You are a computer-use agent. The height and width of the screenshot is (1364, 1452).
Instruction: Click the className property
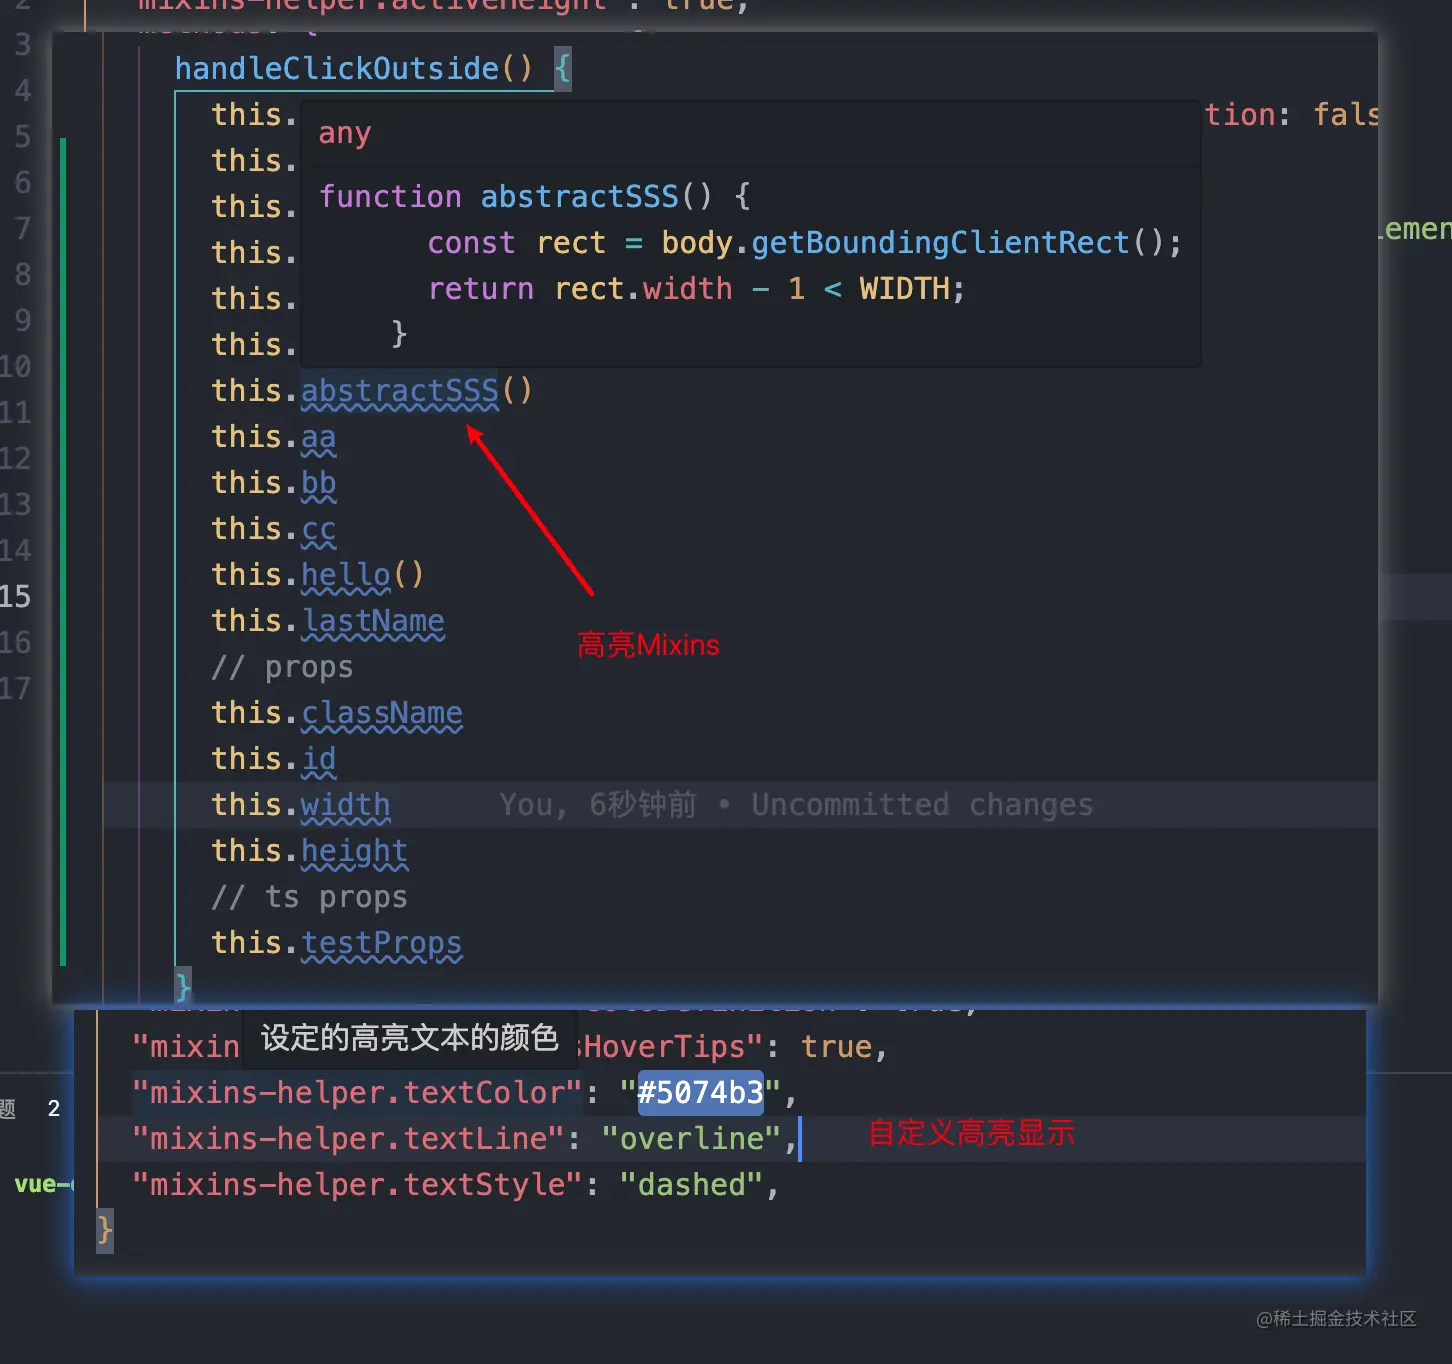coord(381,713)
